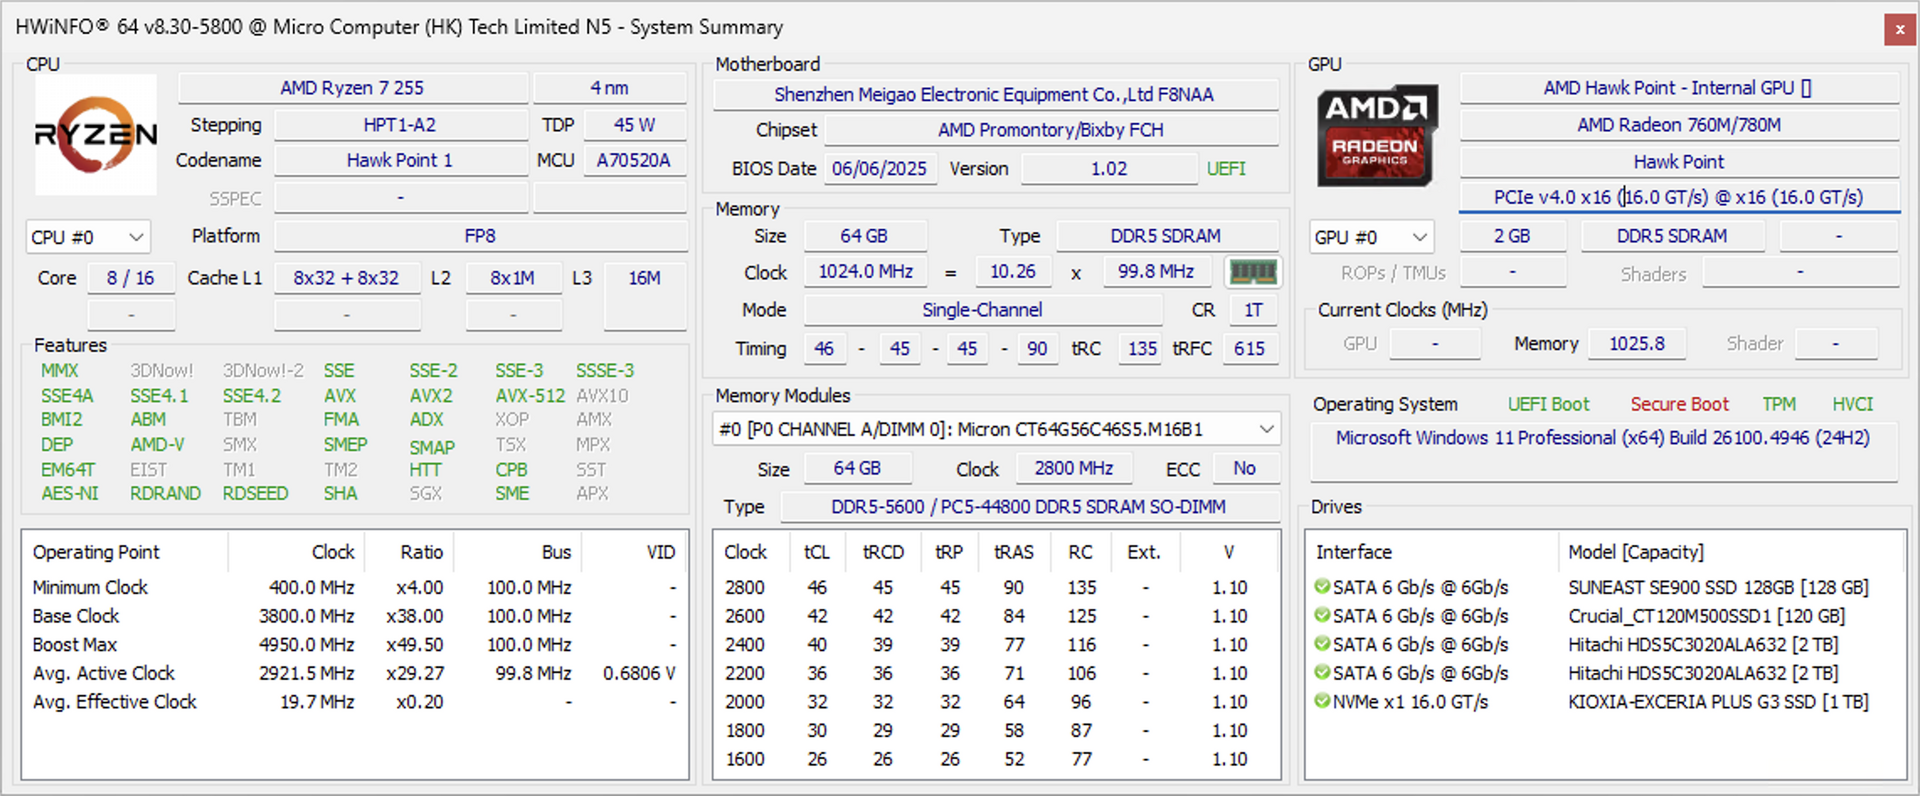
Task: Open the GPU #0 selector dropdown
Action: coord(1371,237)
